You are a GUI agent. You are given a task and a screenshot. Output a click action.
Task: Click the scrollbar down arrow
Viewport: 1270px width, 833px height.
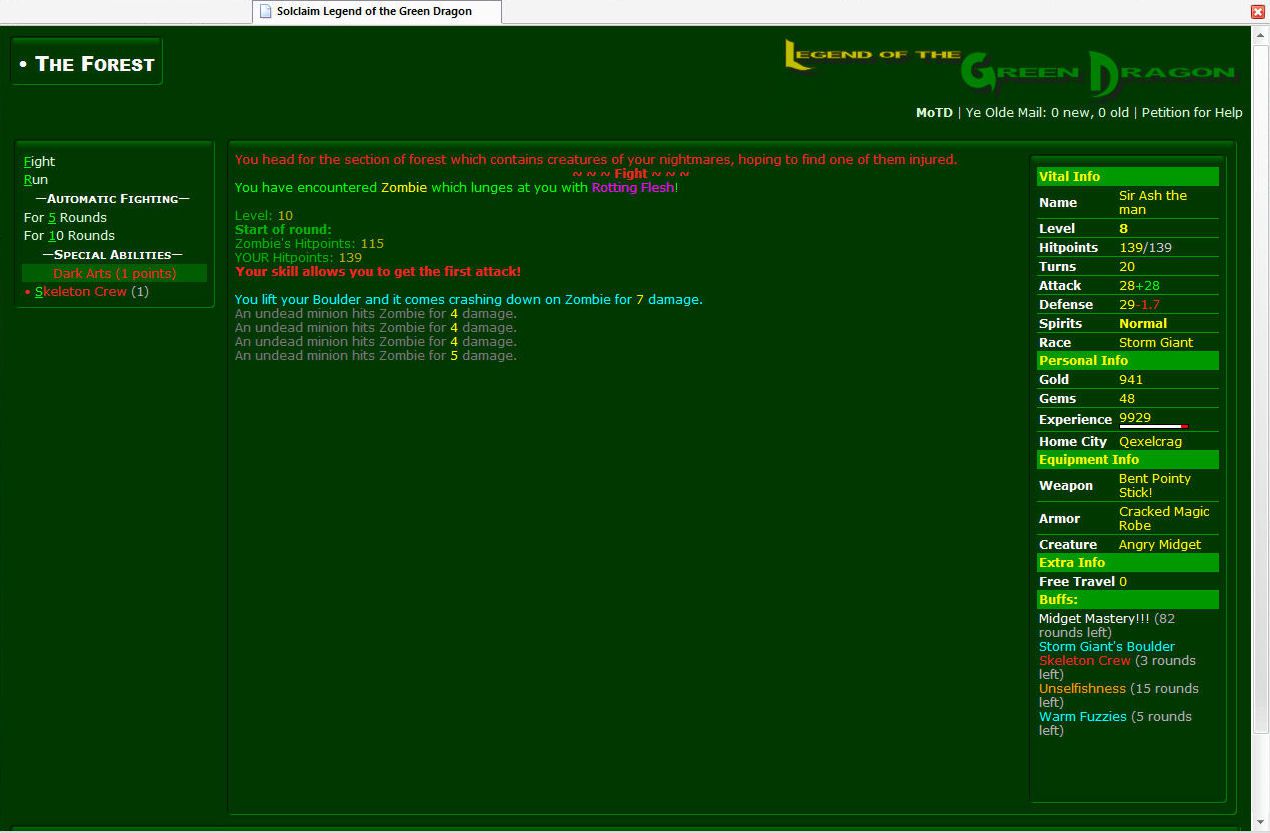1260,823
